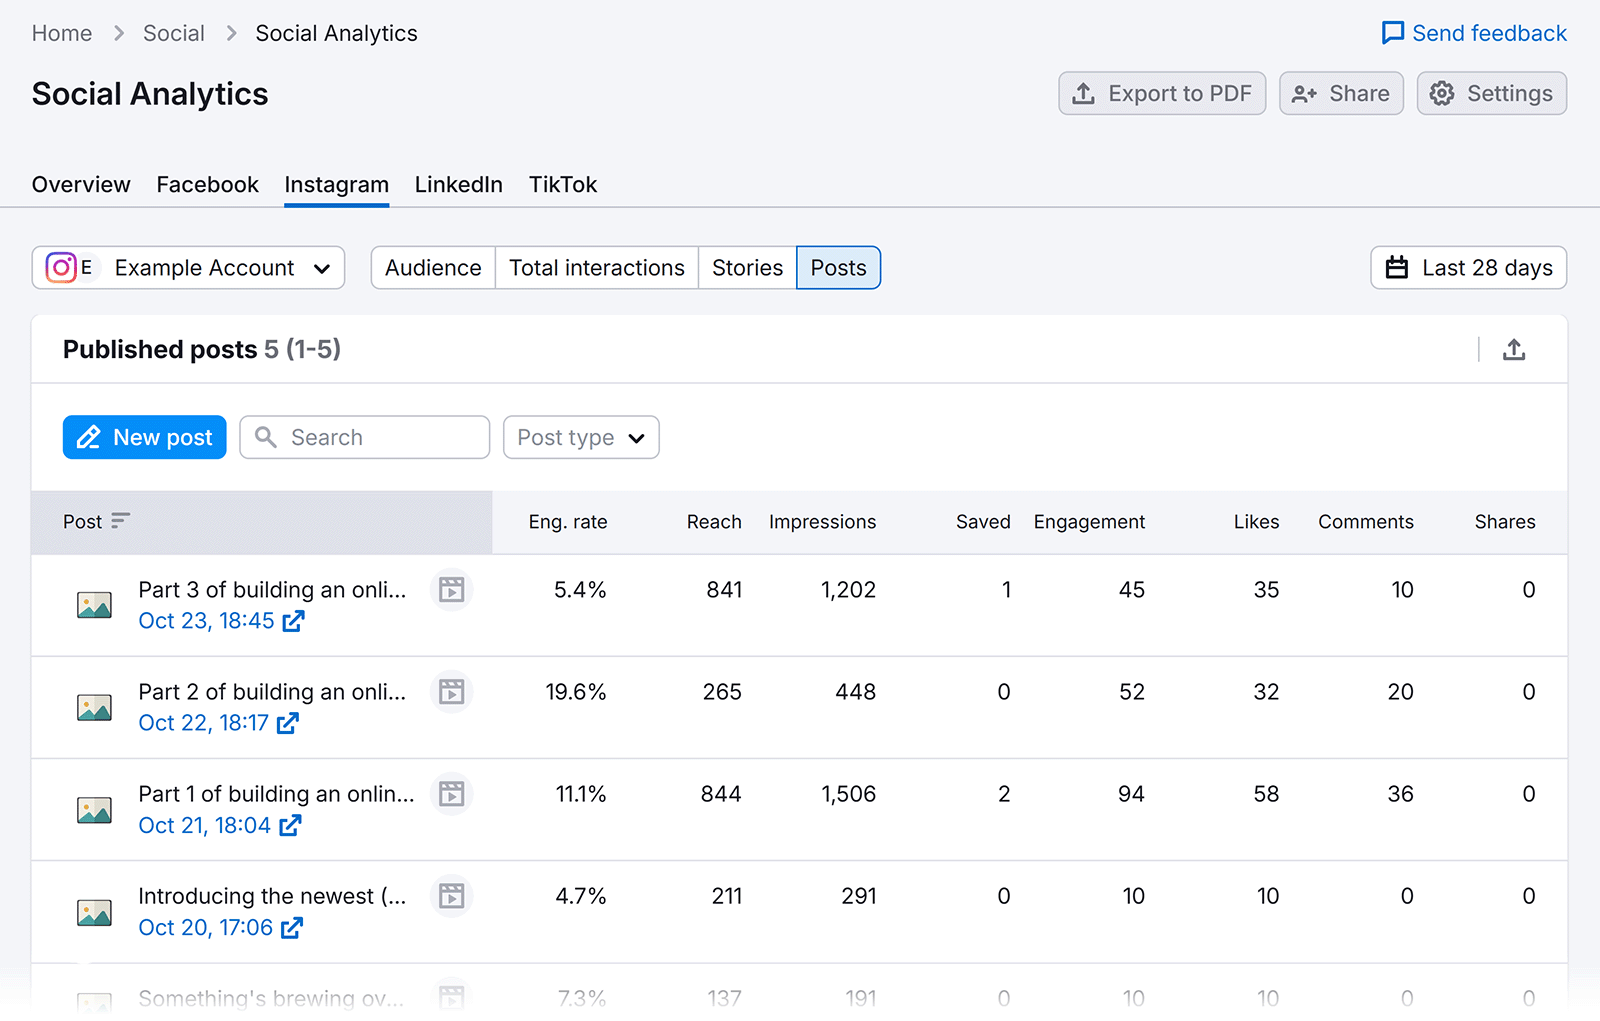Click the Settings gear icon

(1441, 93)
